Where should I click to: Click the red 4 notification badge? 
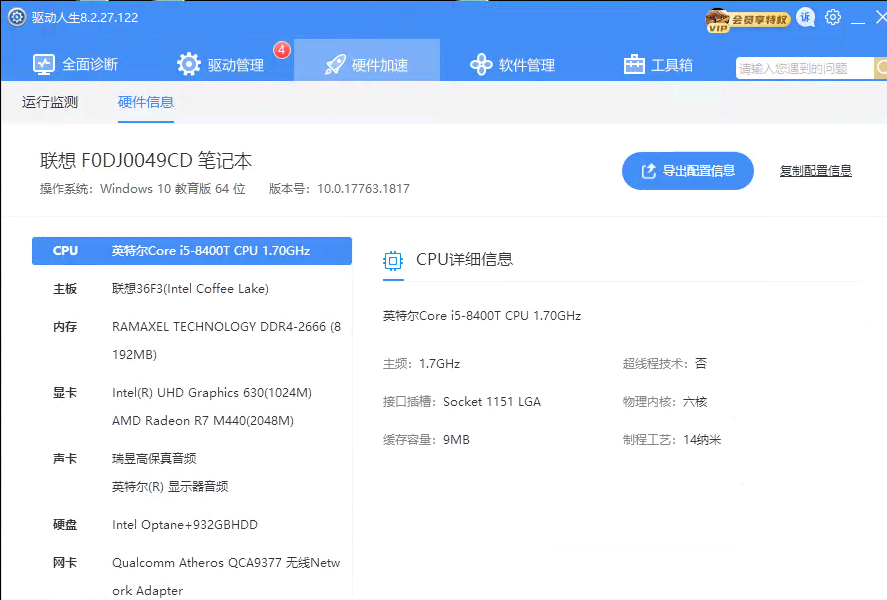282,50
